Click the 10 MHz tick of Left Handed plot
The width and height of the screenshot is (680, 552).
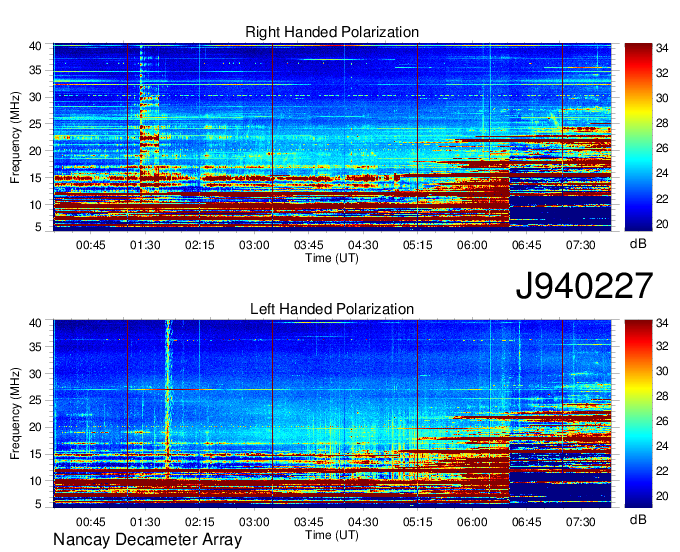(35, 481)
